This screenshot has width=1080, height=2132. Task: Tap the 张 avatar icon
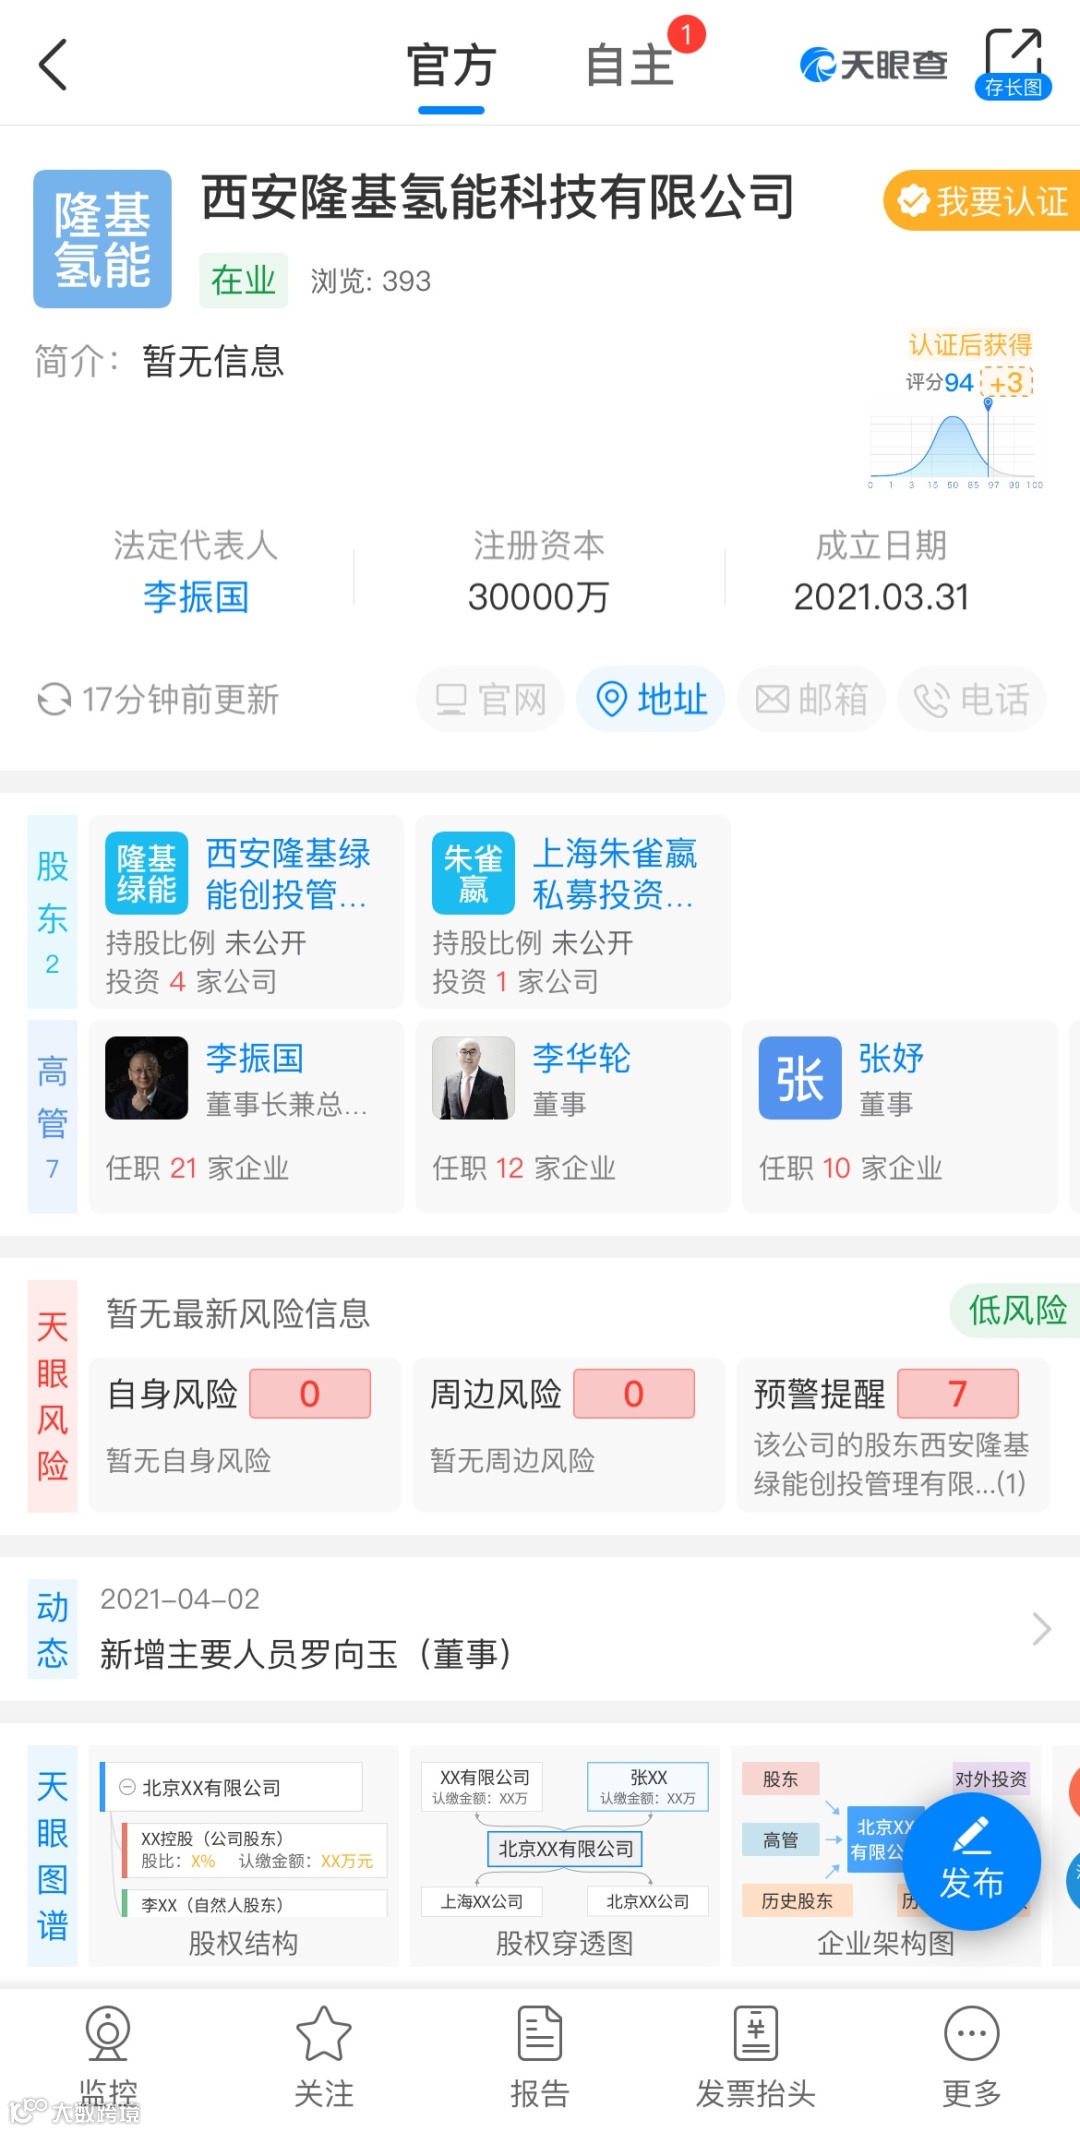[x=800, y=1078]
